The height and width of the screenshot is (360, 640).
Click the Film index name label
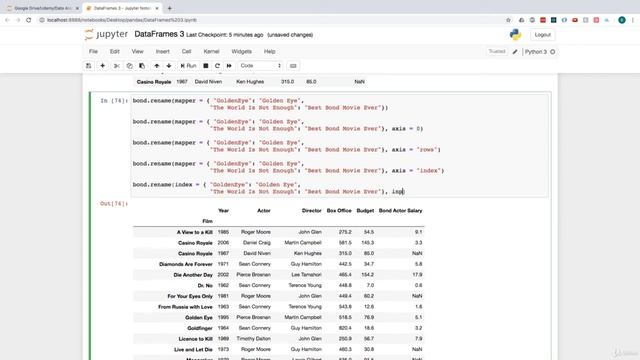[x=207, y=221]
